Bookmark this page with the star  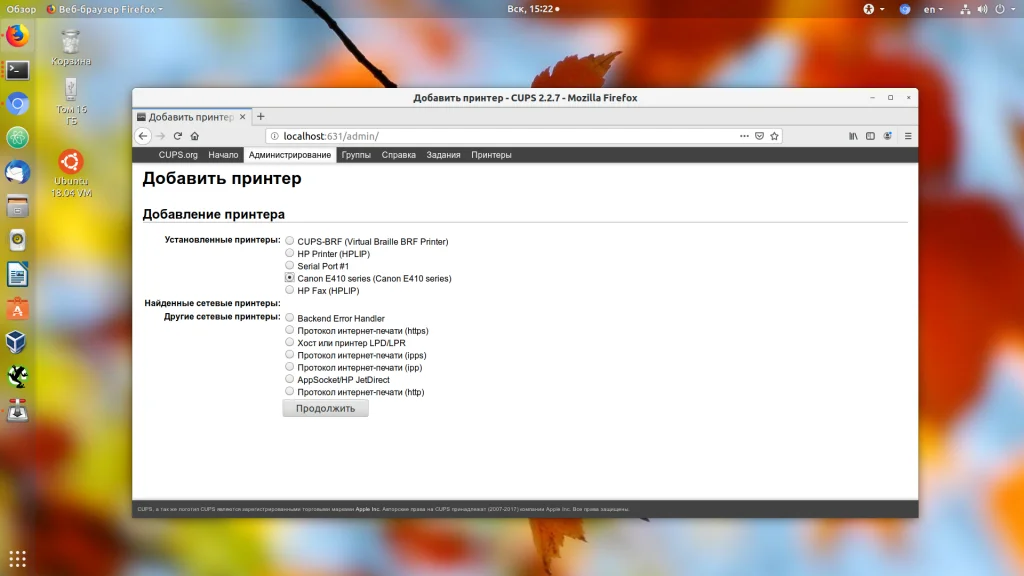775,136
